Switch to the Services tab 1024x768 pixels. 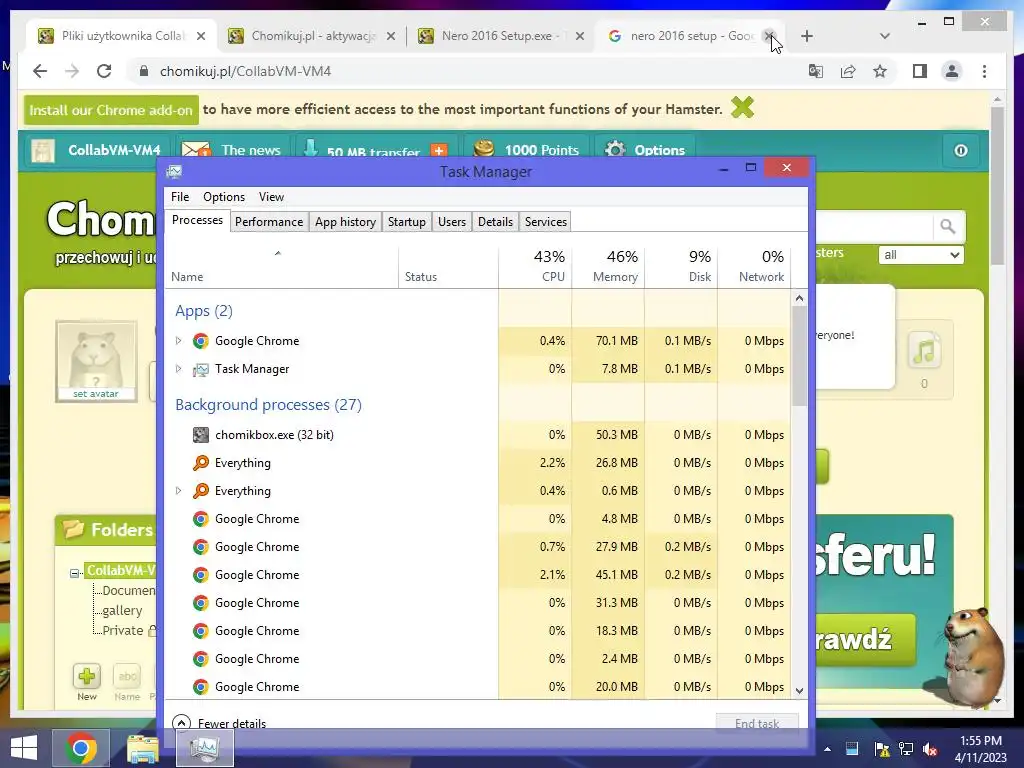click(545, 221)
